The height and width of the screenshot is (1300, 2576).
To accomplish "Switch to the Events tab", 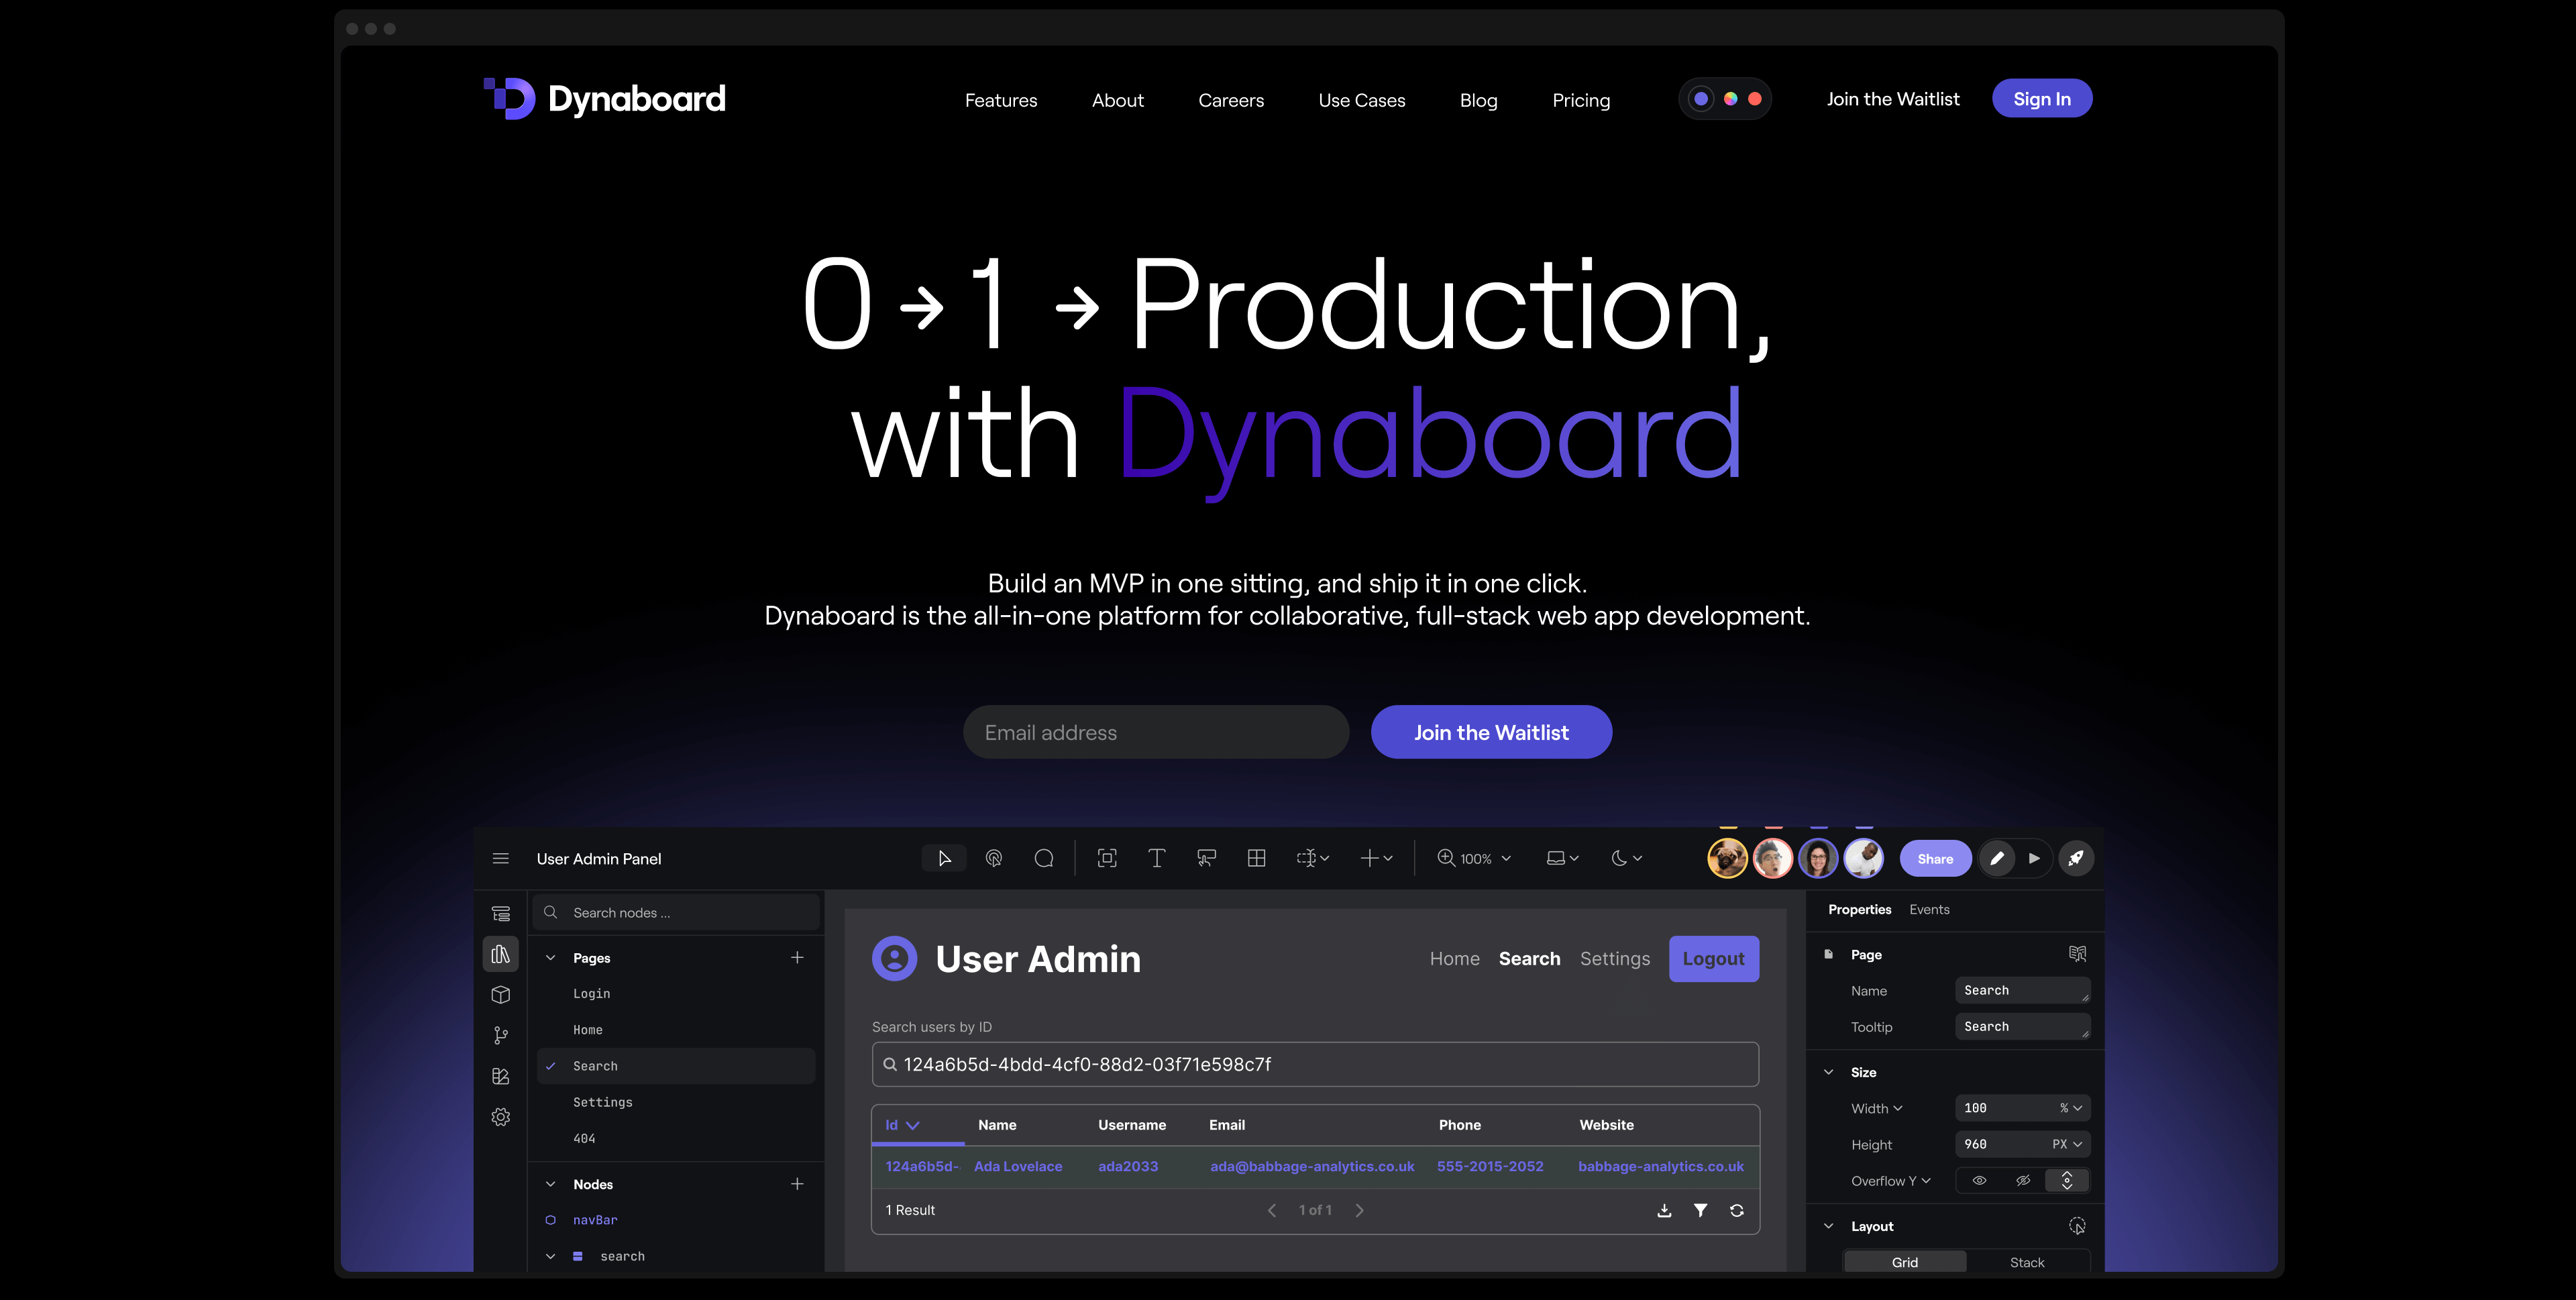I will tap(1929, 909).
